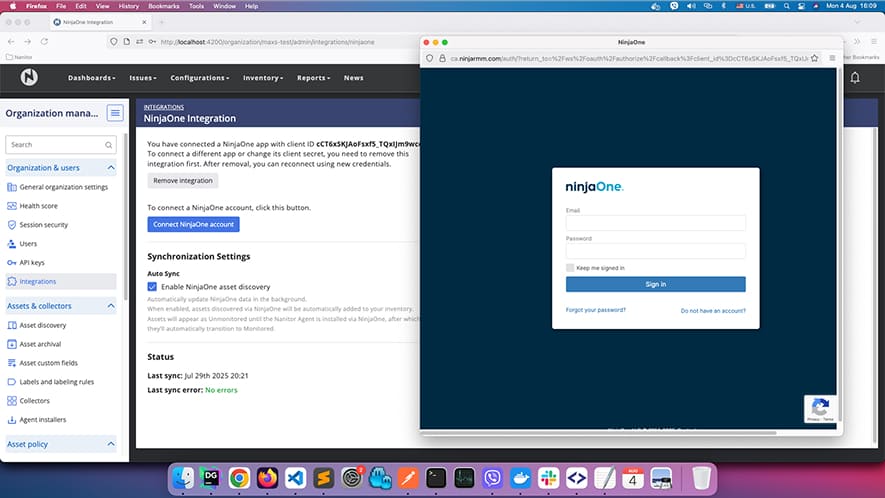Click the search magnifier icon in the sidebar

(108, 145)
